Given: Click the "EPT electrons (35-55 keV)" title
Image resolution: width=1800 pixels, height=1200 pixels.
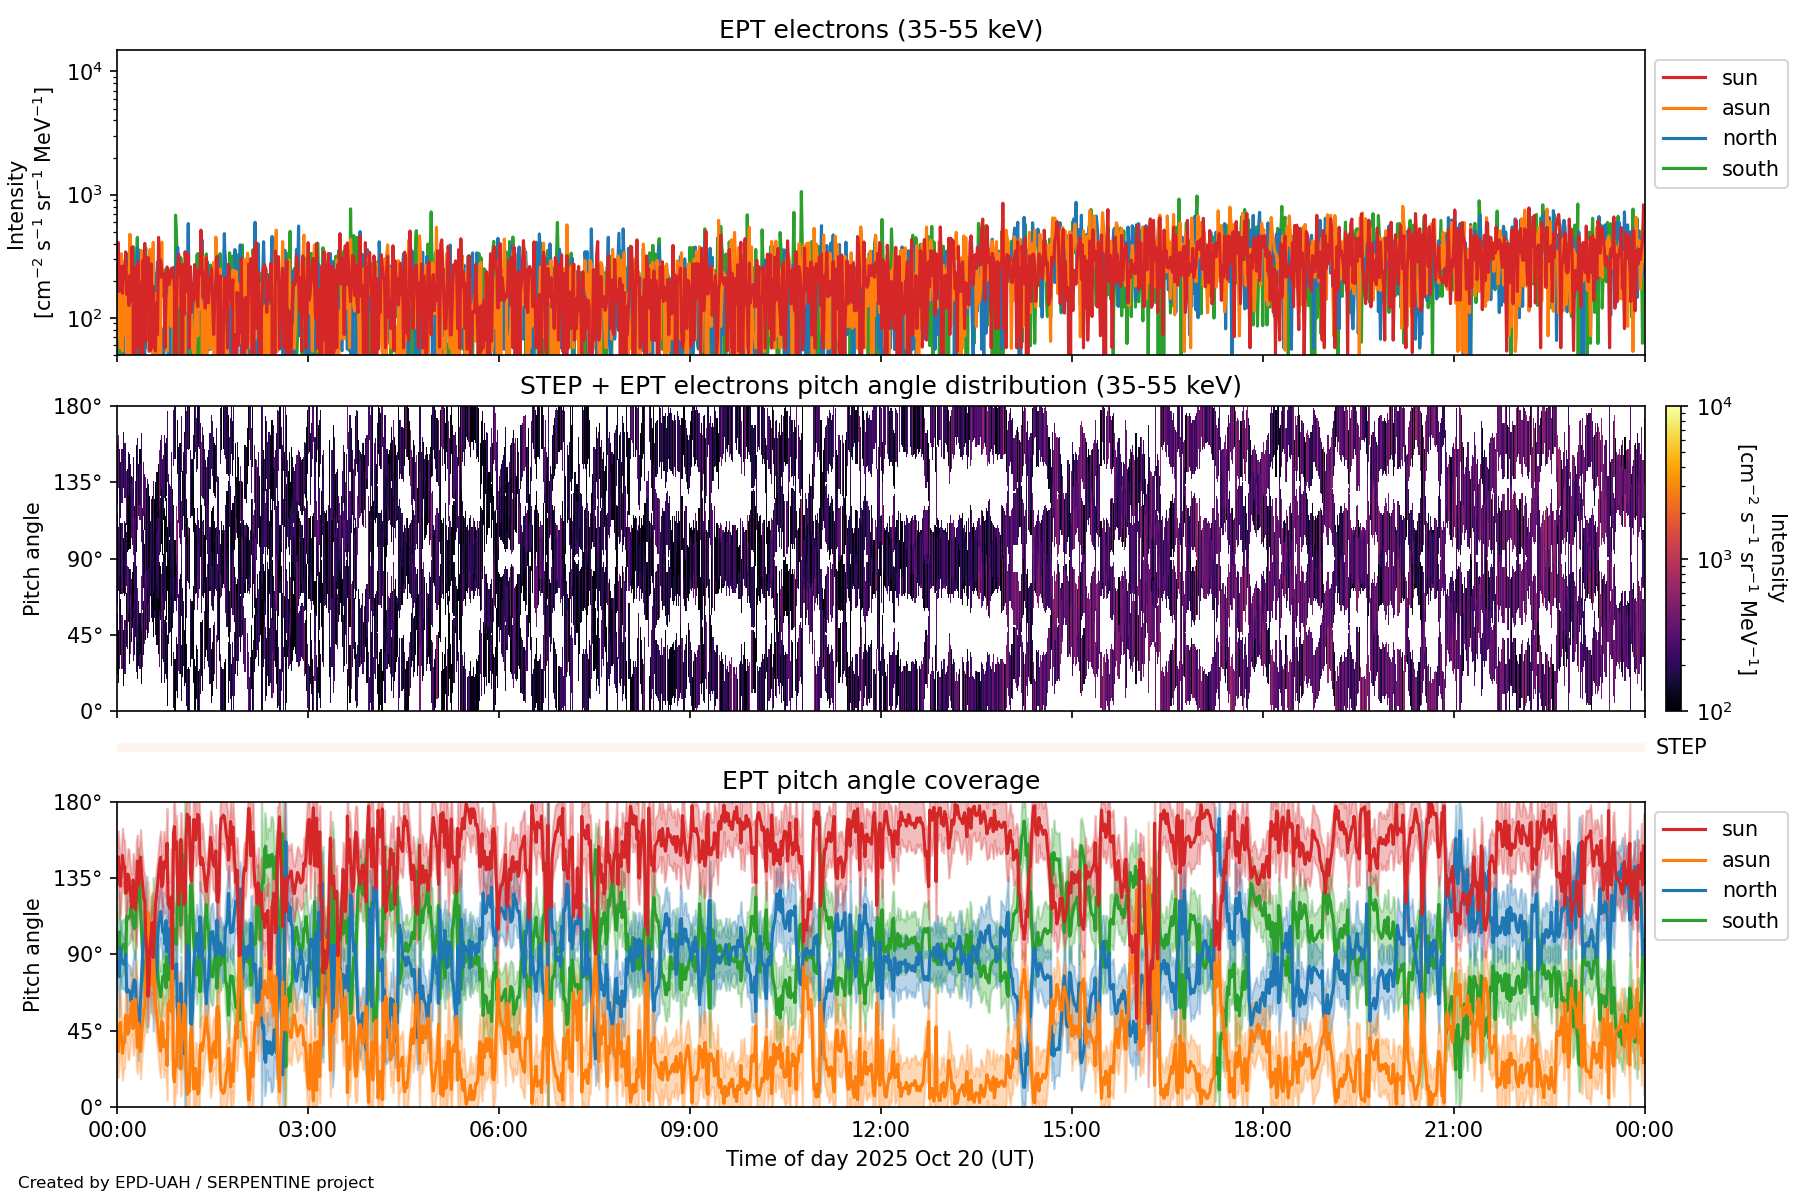Looking at the screenshot, I should pos(880,30).
